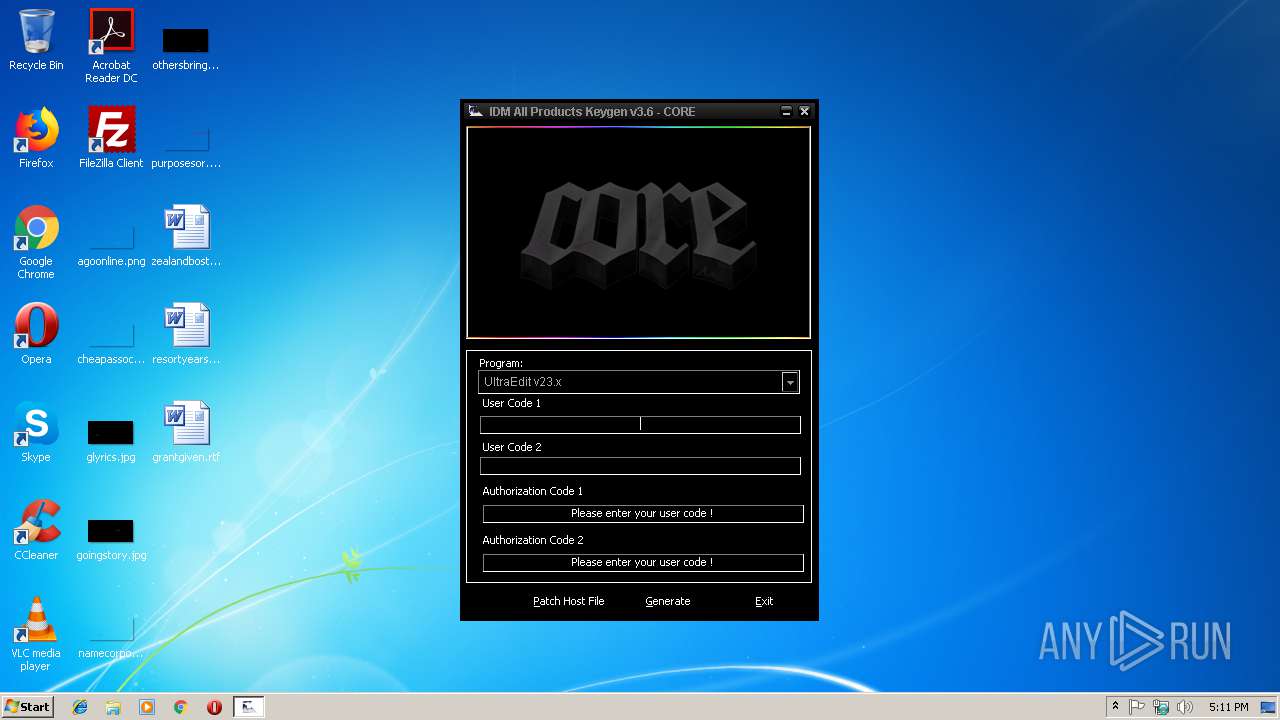This screenshot has height=720, width=1280.
Task: Select the othersbring desktop file
Action: (x=185, y=46)
